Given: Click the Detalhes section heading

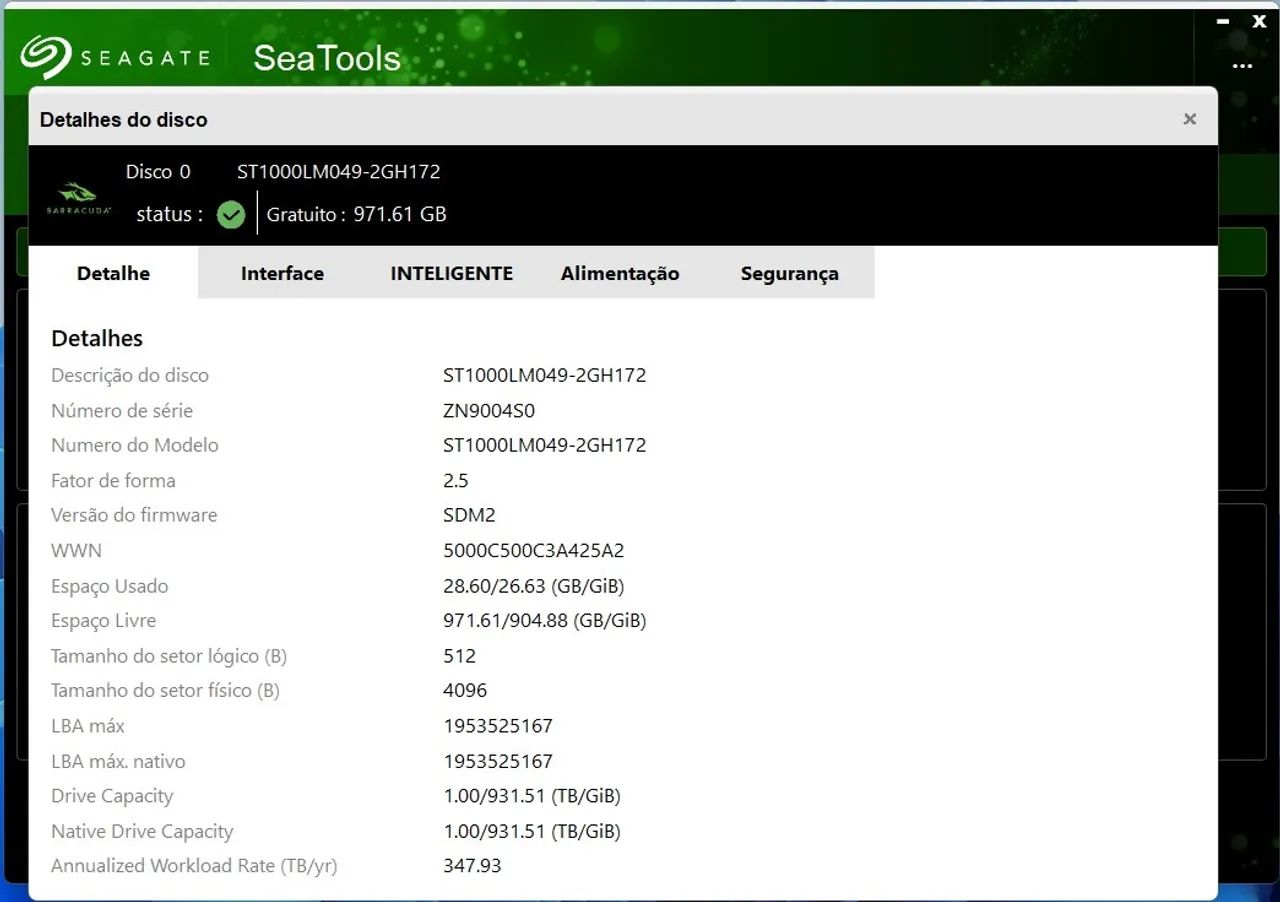Looking at the screenshot, I should click(97, 338).
